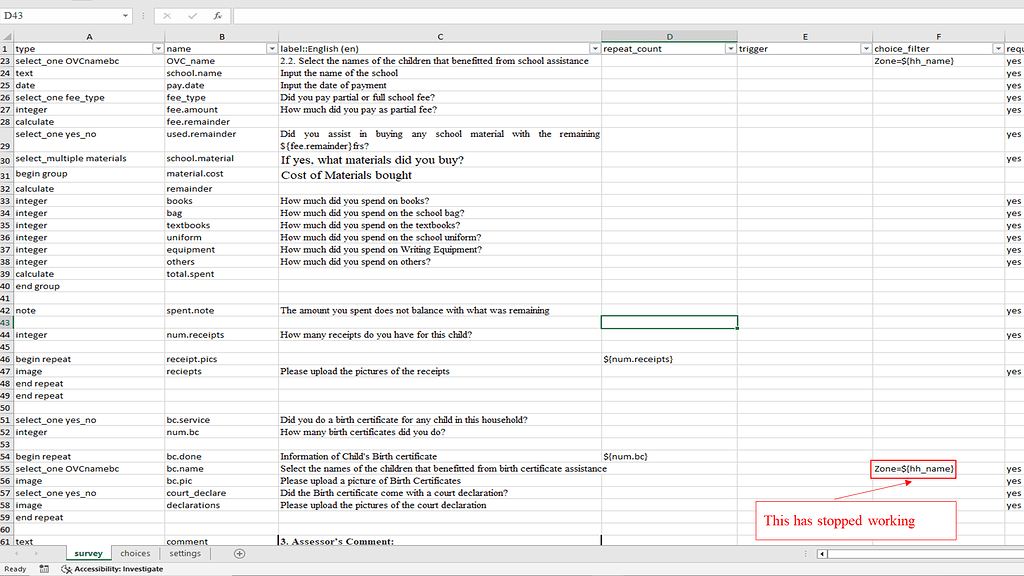Viewport: 1024px width, 576px height.
Task: Open the filter dropdown on trigger column
Action: point(866,48)
